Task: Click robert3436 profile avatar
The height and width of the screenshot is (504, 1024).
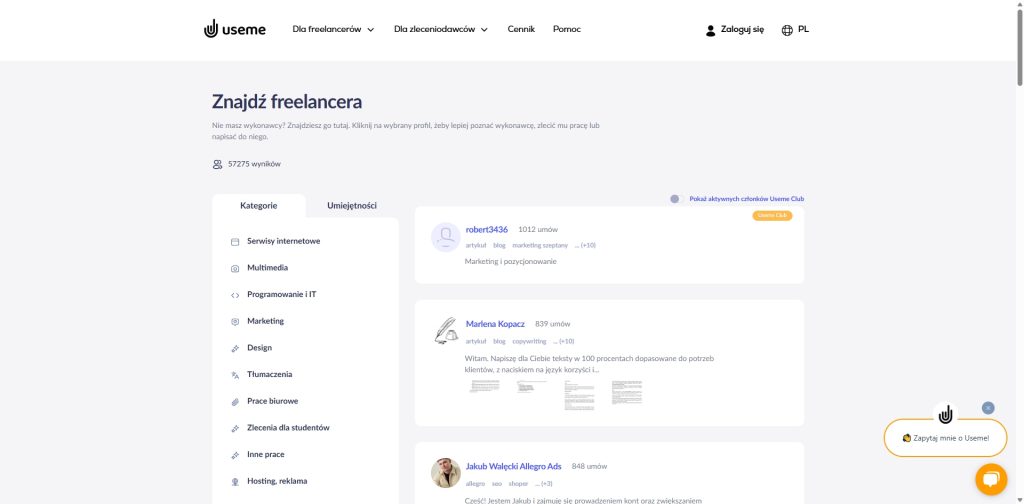Action: coord(445,237)
